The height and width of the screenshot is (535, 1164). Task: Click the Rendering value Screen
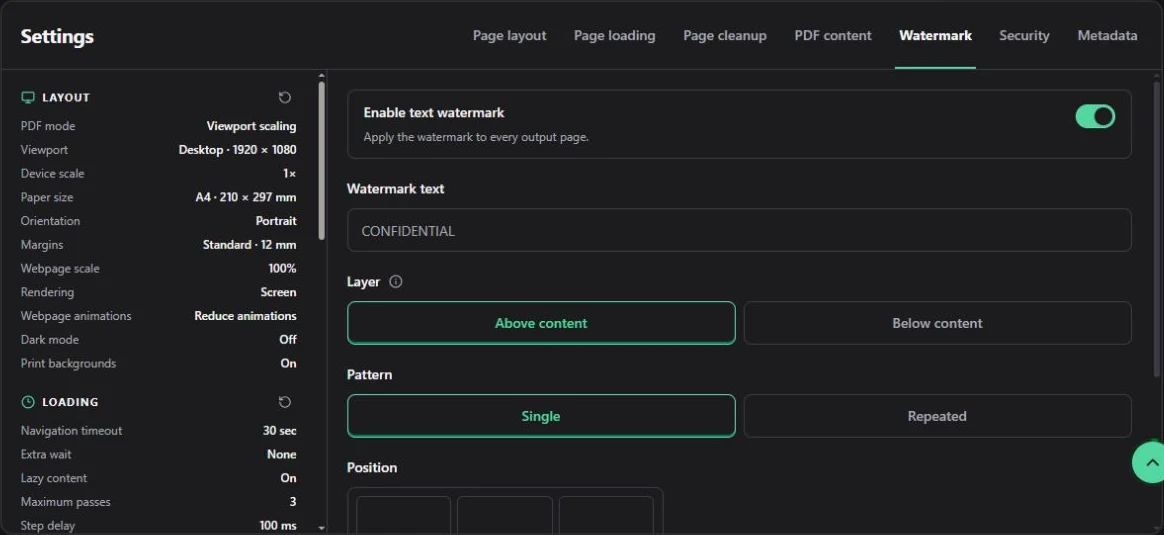click(x=278, y=292)
